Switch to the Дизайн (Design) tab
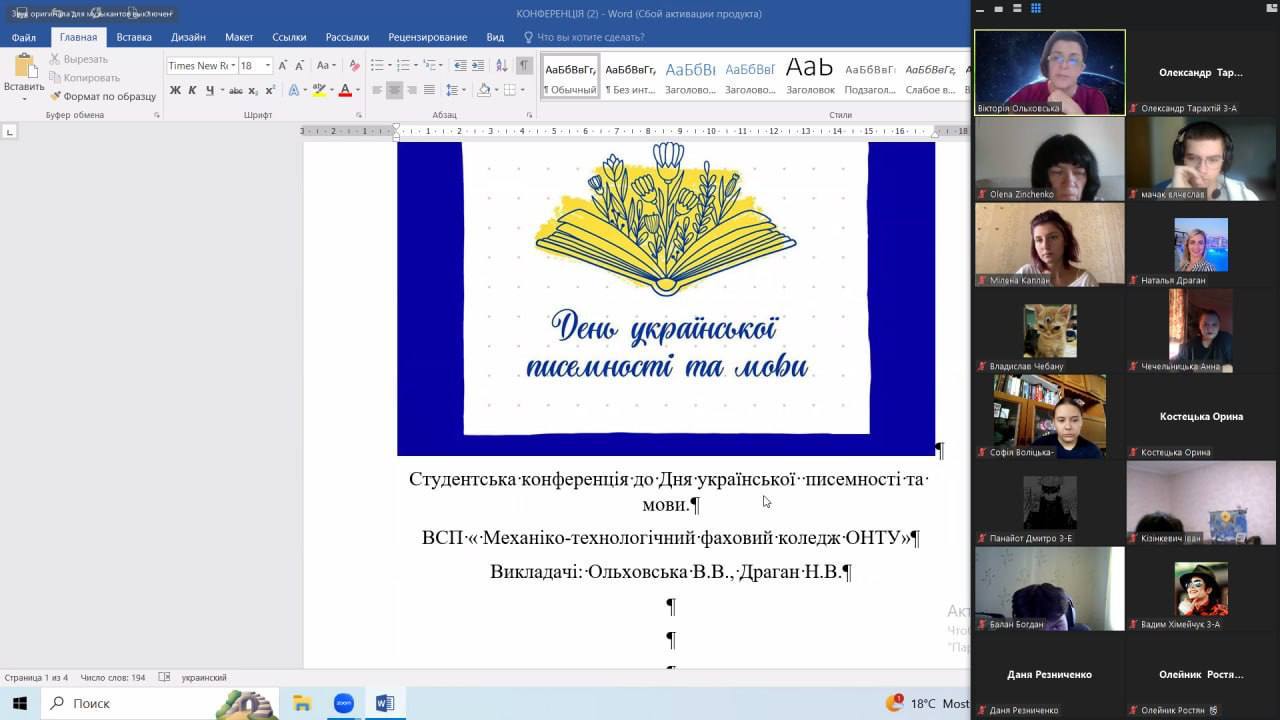The image size is (1280, 720). (188, 37)
